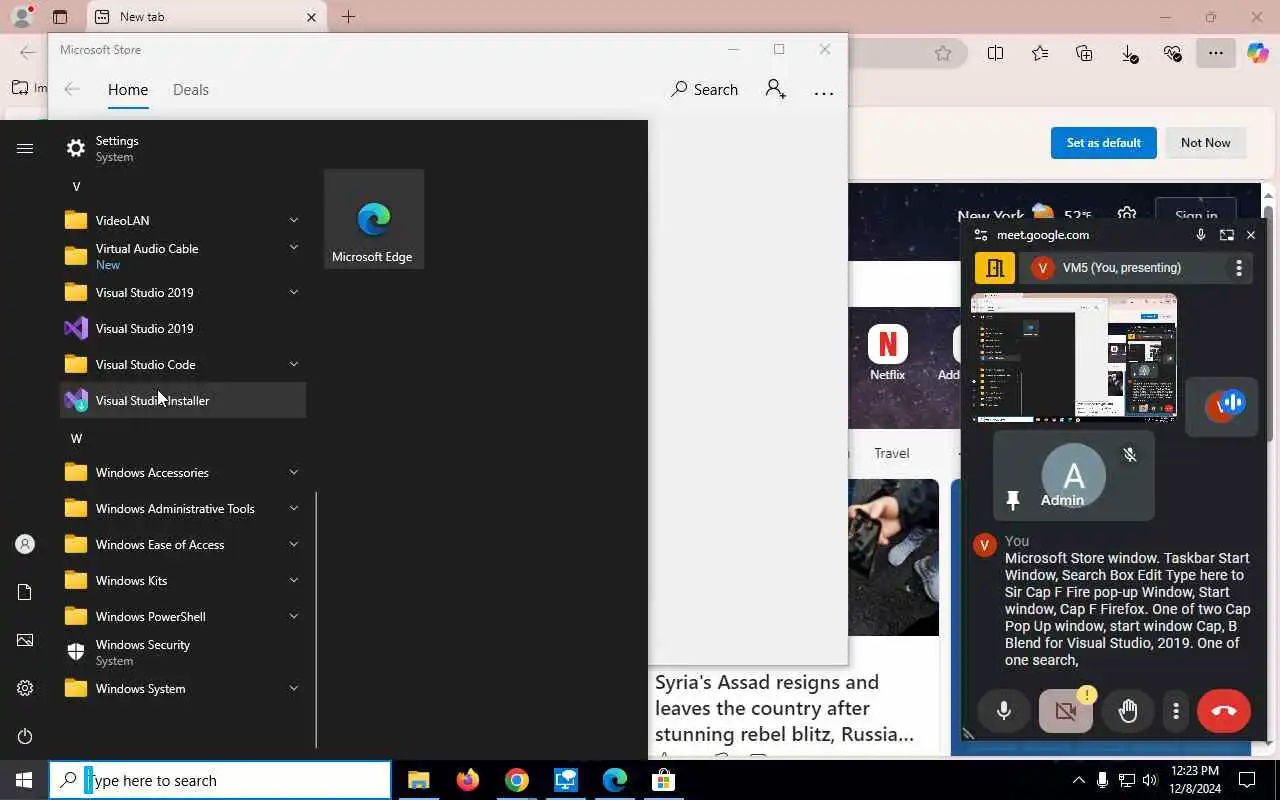
Task: Mute microphone in Meet popup
Action: point(1004,711)
